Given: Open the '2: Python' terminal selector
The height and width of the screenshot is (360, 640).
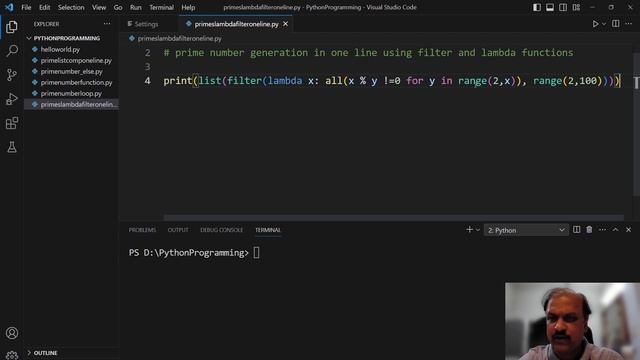Looking at the screenshot, I should coord(526,230).
